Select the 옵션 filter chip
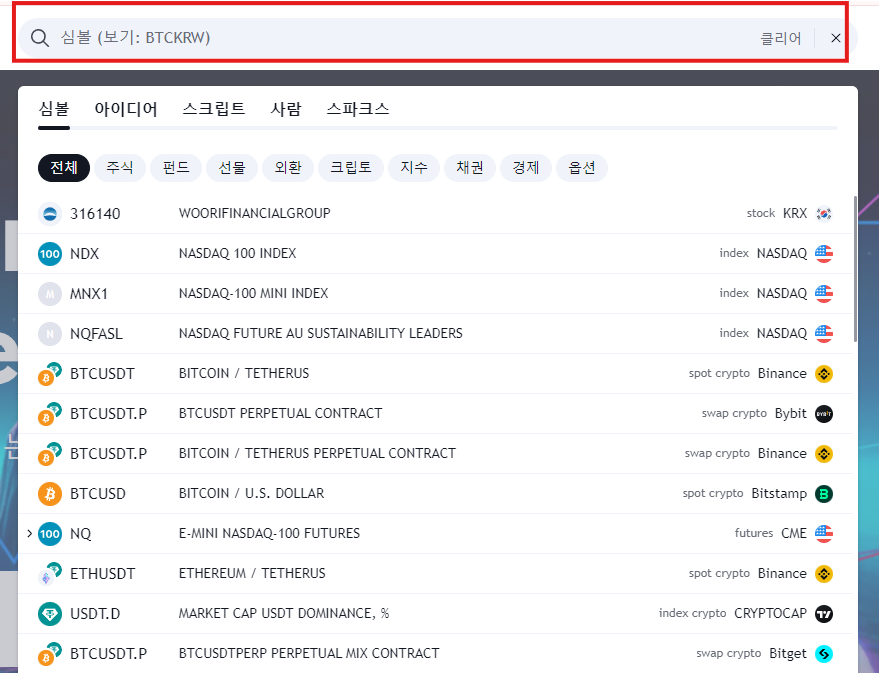Image resolution: width=879 pixels, height=673 pixels. pos(582,168)
